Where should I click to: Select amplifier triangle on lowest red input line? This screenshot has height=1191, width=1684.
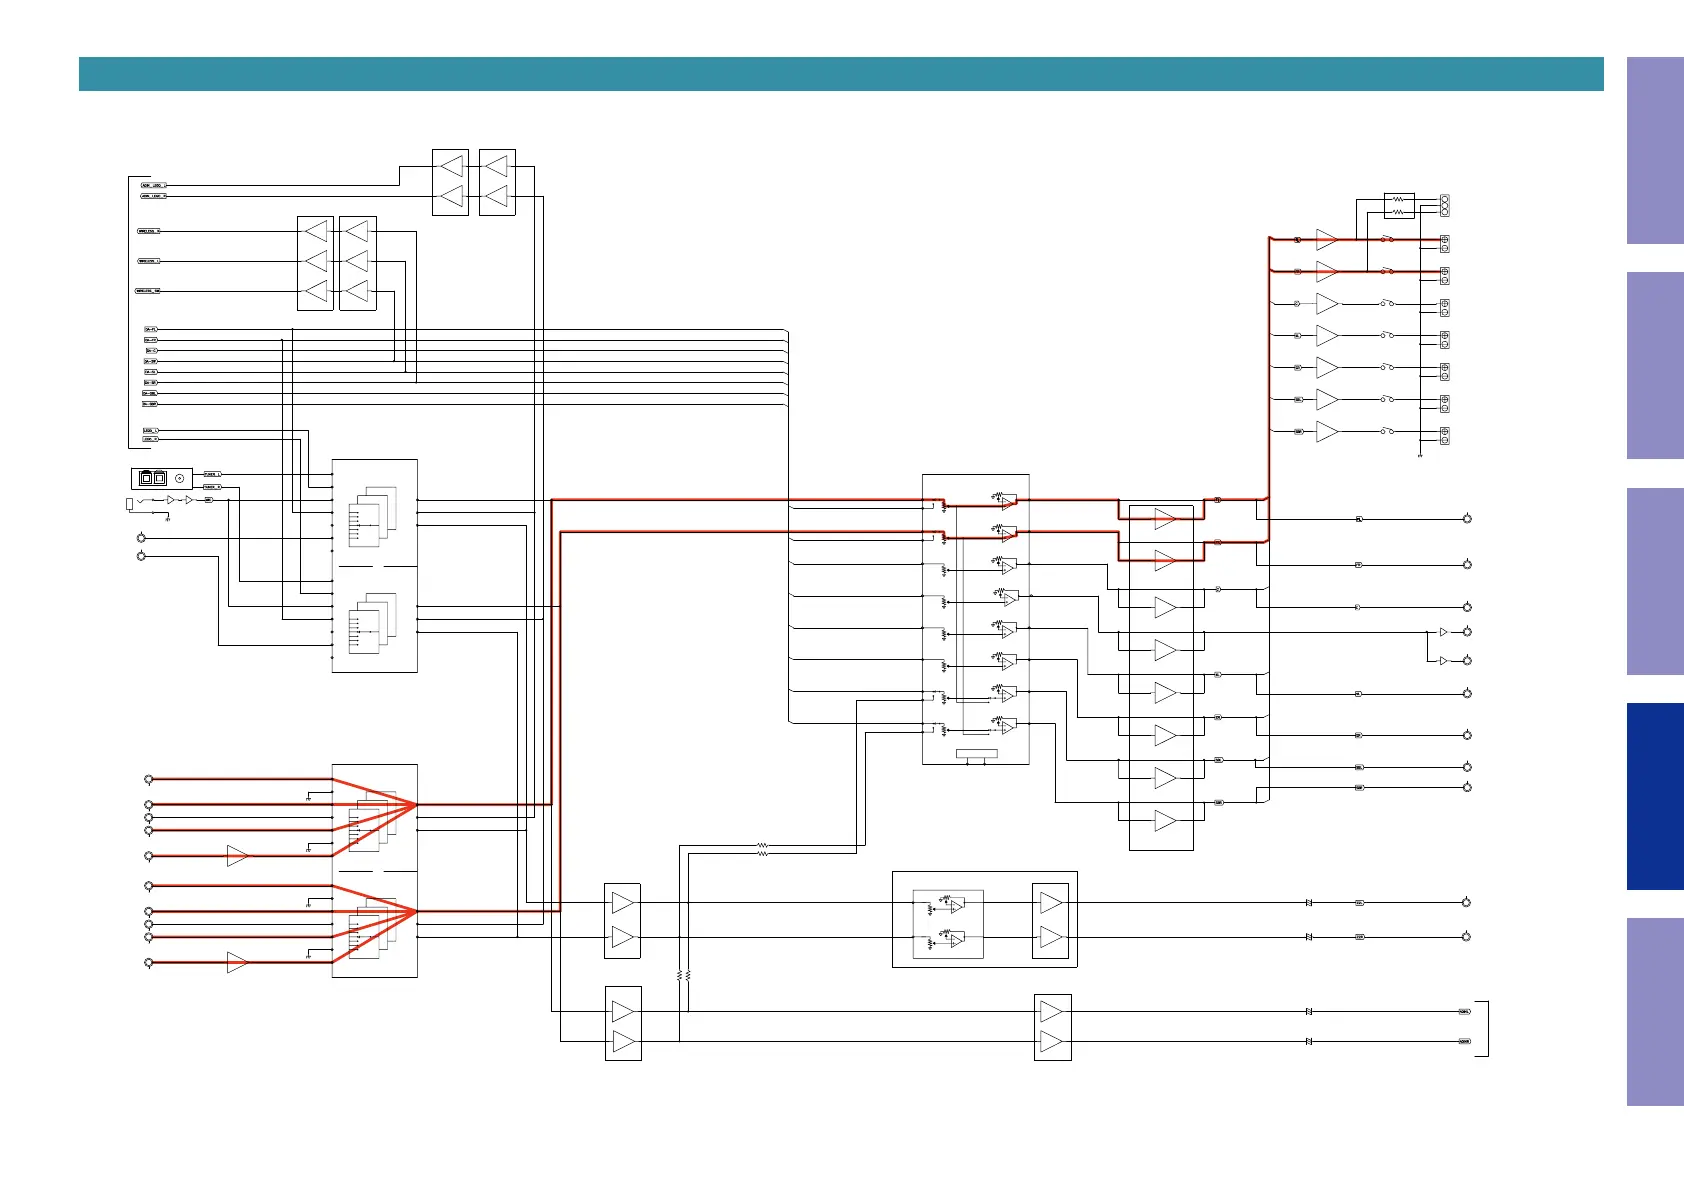pyautogui.click(x=236, y=962)
